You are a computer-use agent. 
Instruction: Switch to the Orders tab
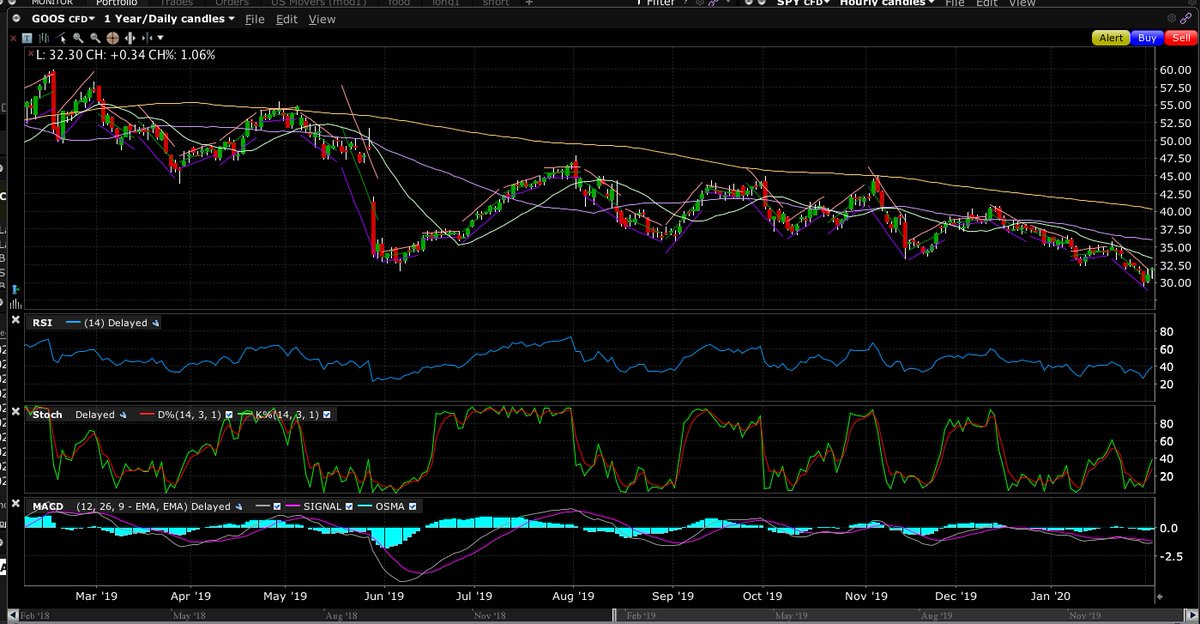(232, 3)
